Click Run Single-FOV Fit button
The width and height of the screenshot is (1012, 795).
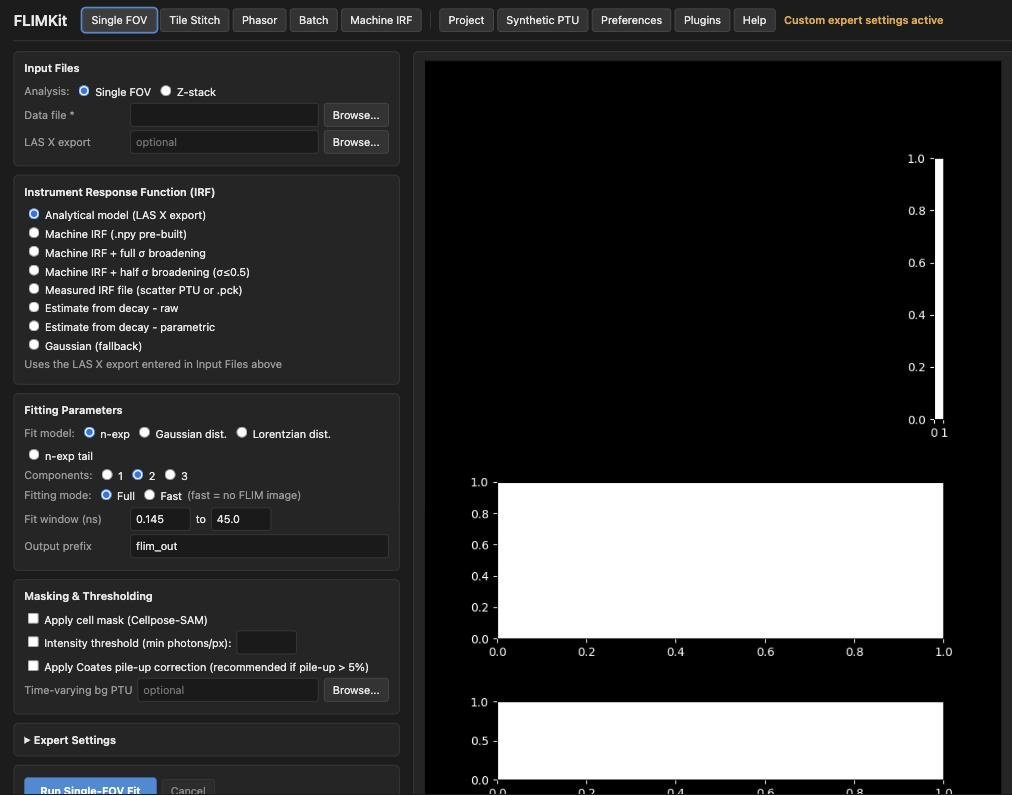(x=90, y=789)
